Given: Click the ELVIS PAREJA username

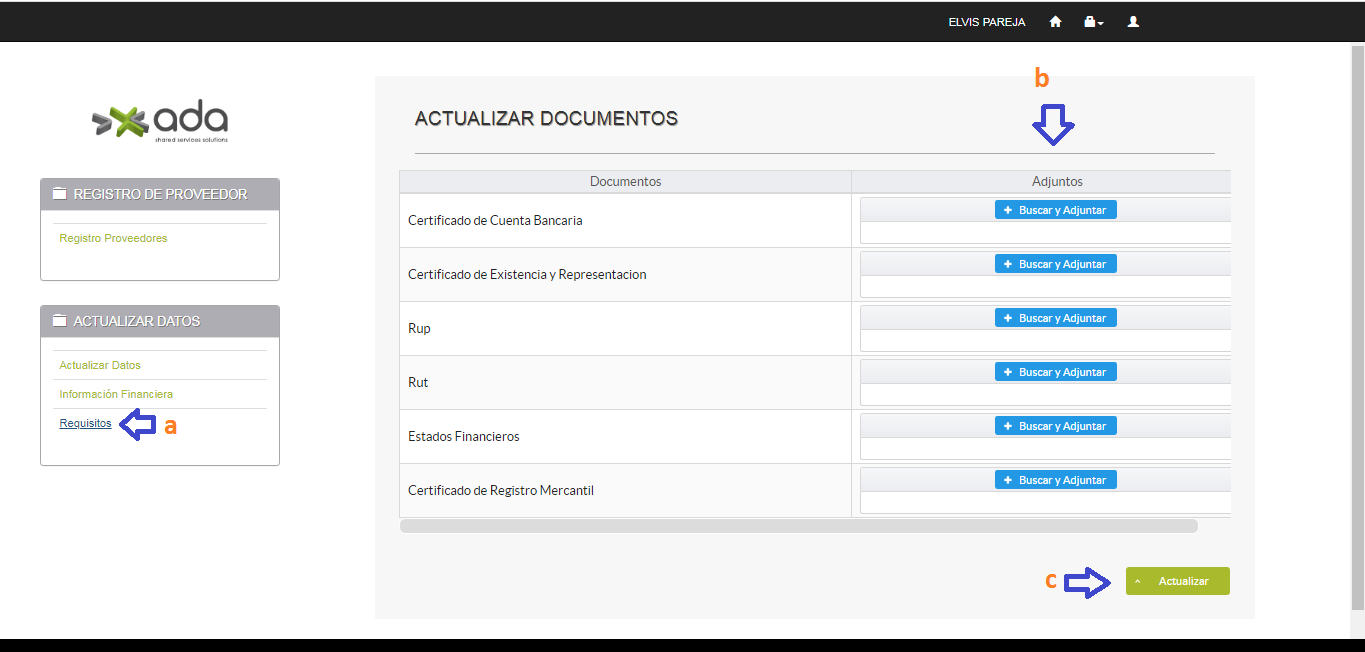Looking at the screenshot, I should 986,22.
